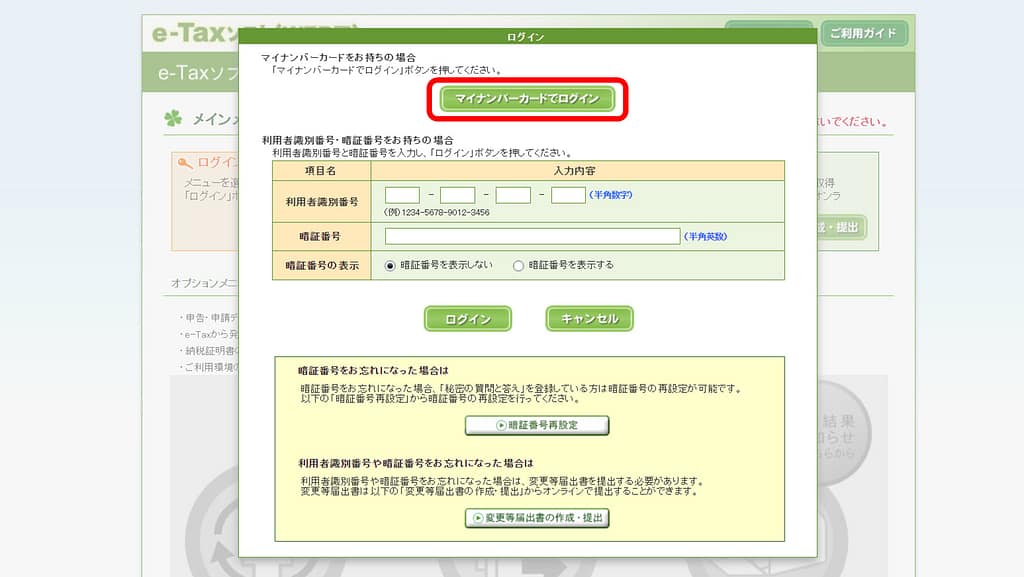Click the second 利用者識別番号 digit box
1024x577 pixels.
[457, 195]
